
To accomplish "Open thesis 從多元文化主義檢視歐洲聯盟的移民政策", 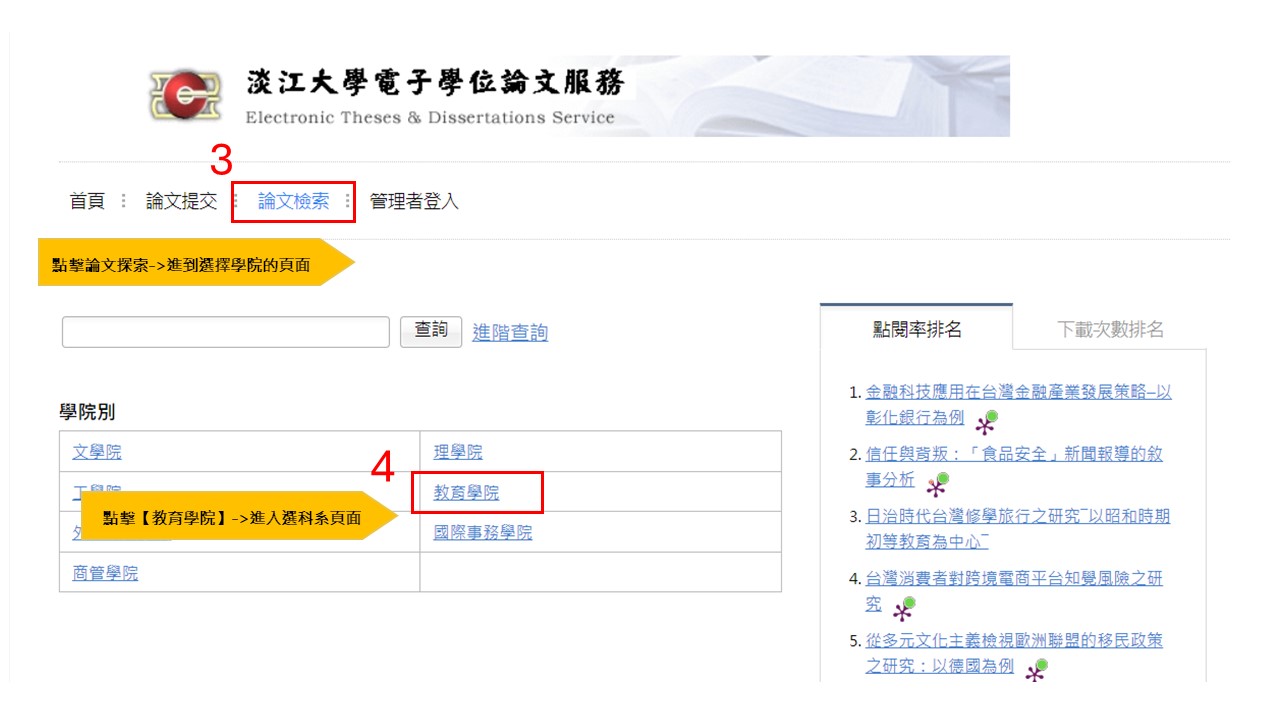I will pyautogui.click(x=1014, y=652).
